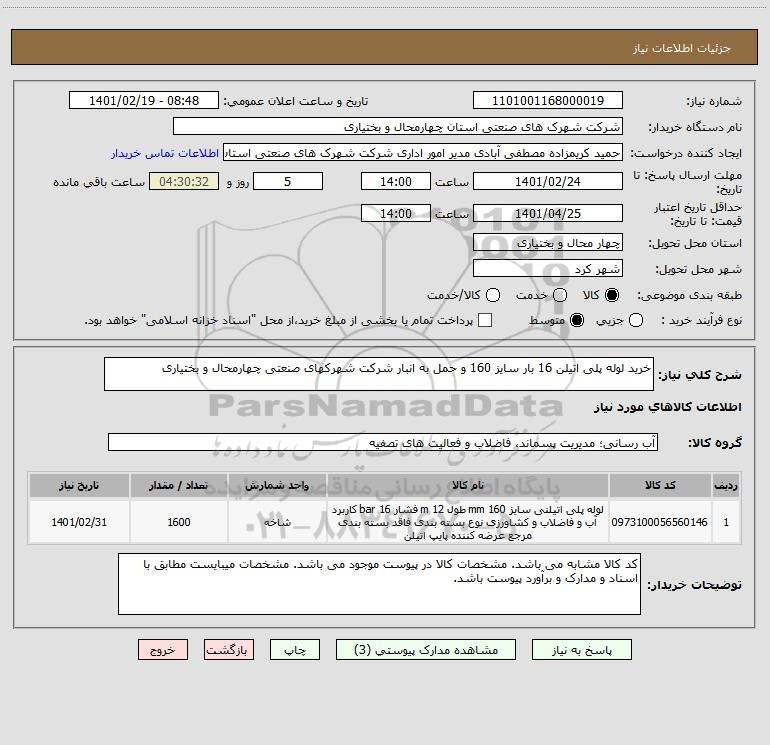Open اطلاعات تماس خریدار link
Viewport: 770px width, 745px height.
[x=165, y=153]
